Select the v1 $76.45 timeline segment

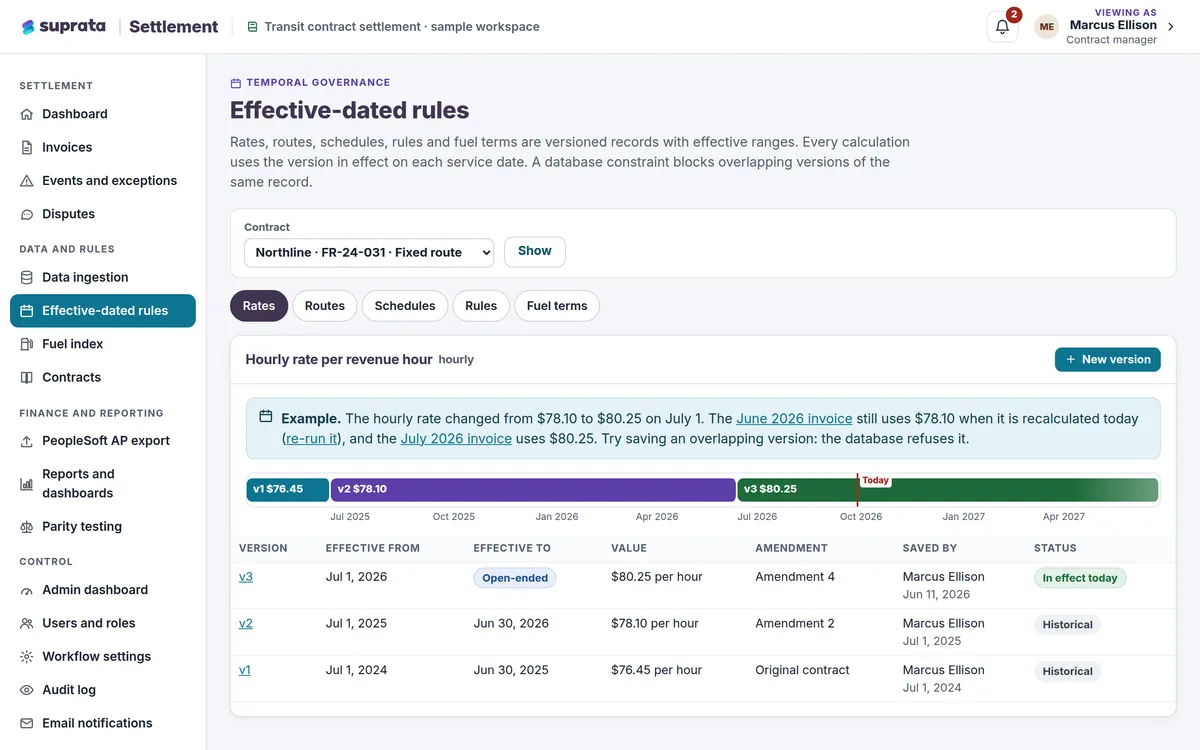(x=288, y=490)
